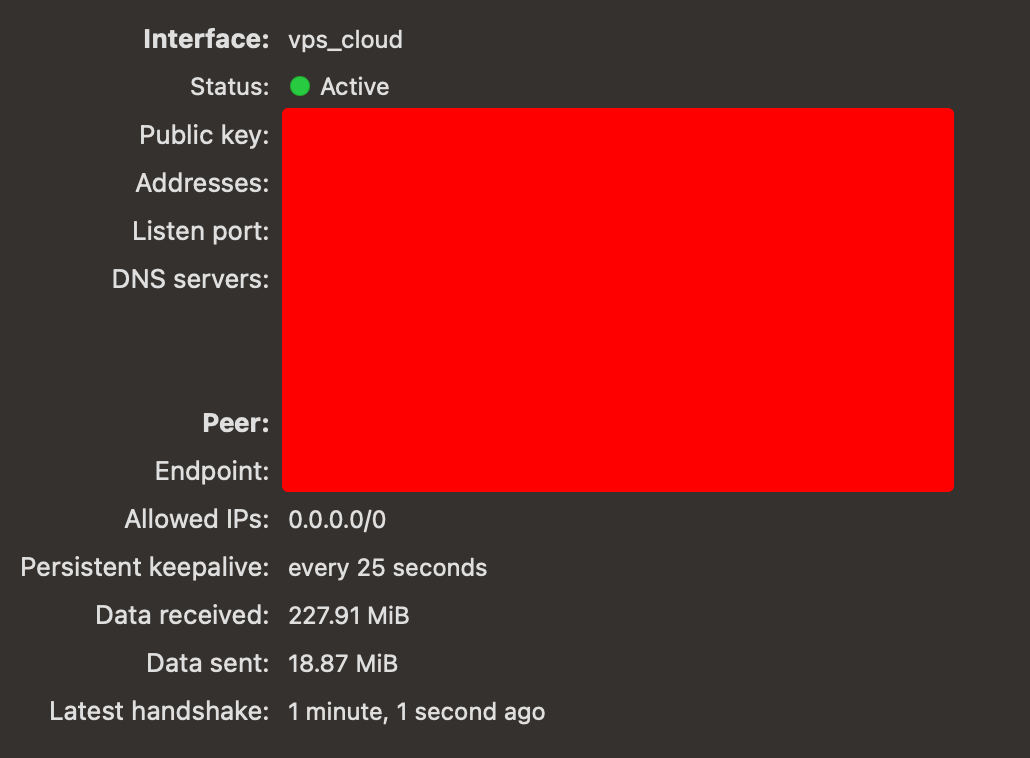The width and height of the screenshot is (1030, 758).
Task: Select the 227.91 MiB data received value
Action: [x=349, y=616]
